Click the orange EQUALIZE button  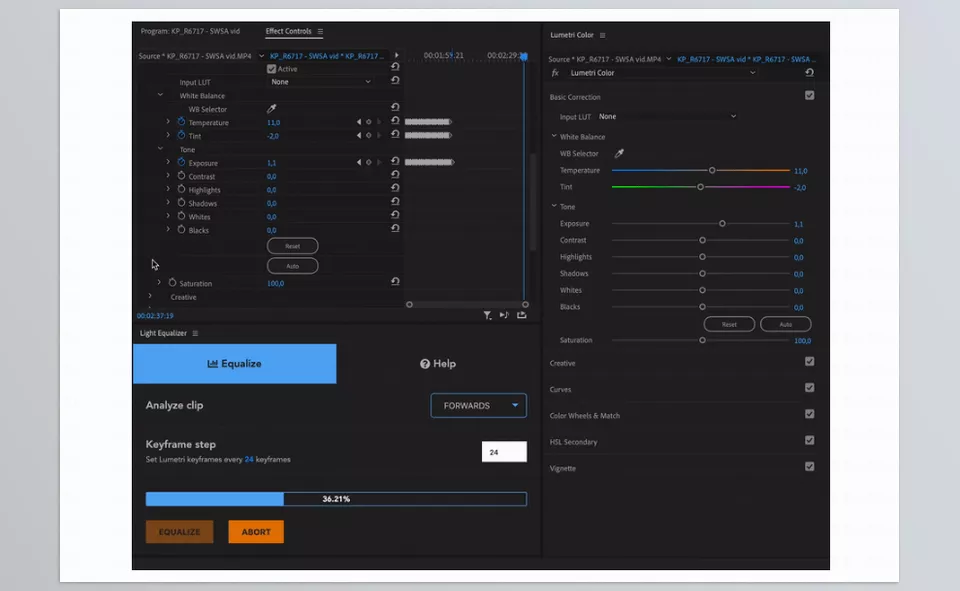pyautogui.click(x=179, y=532)
